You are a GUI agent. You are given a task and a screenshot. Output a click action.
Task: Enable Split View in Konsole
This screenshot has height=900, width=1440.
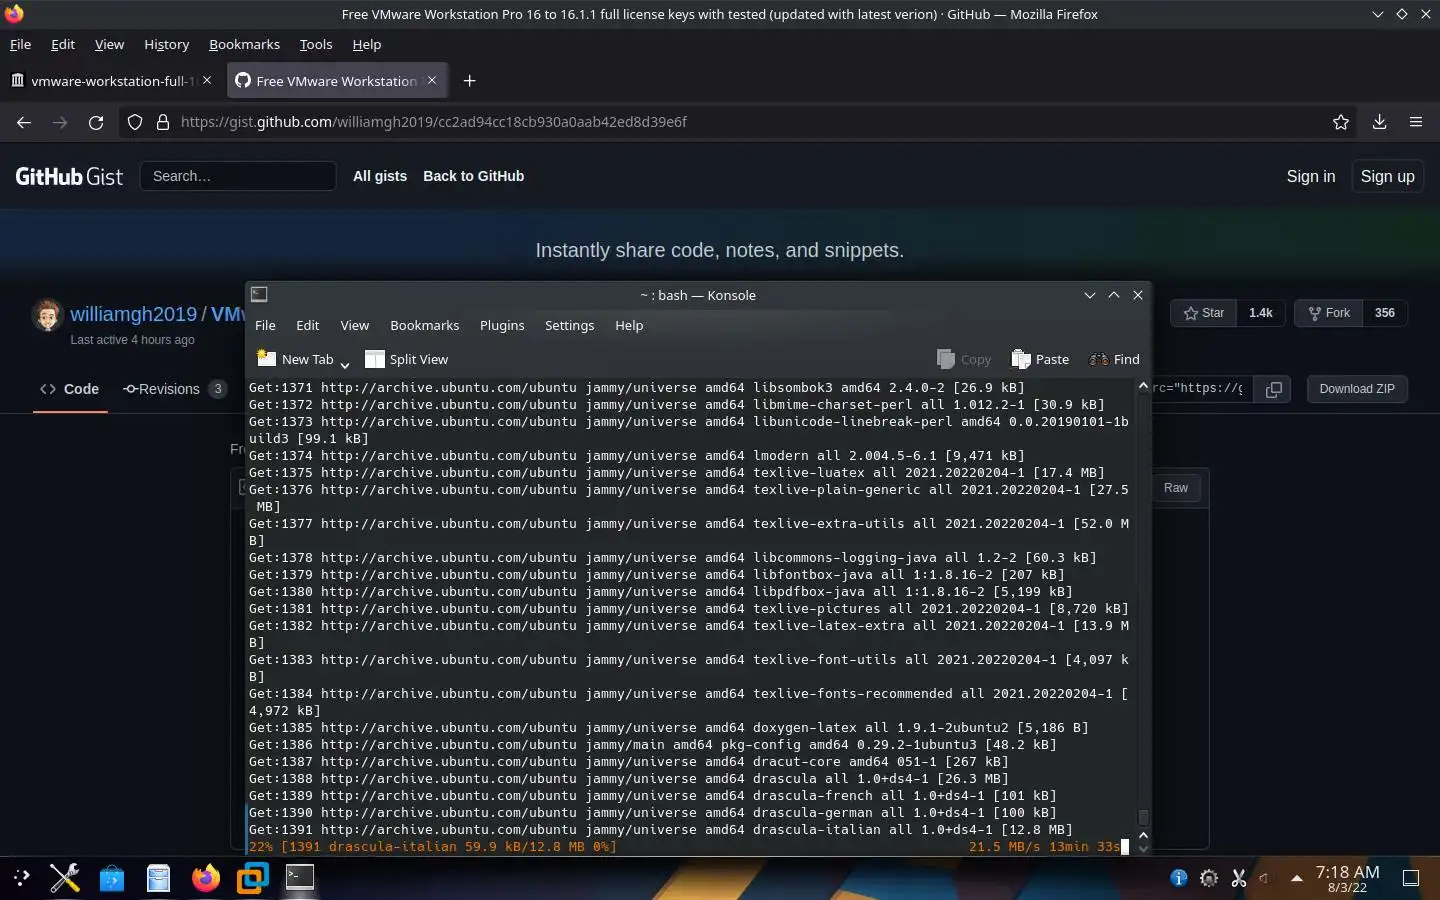407,359
